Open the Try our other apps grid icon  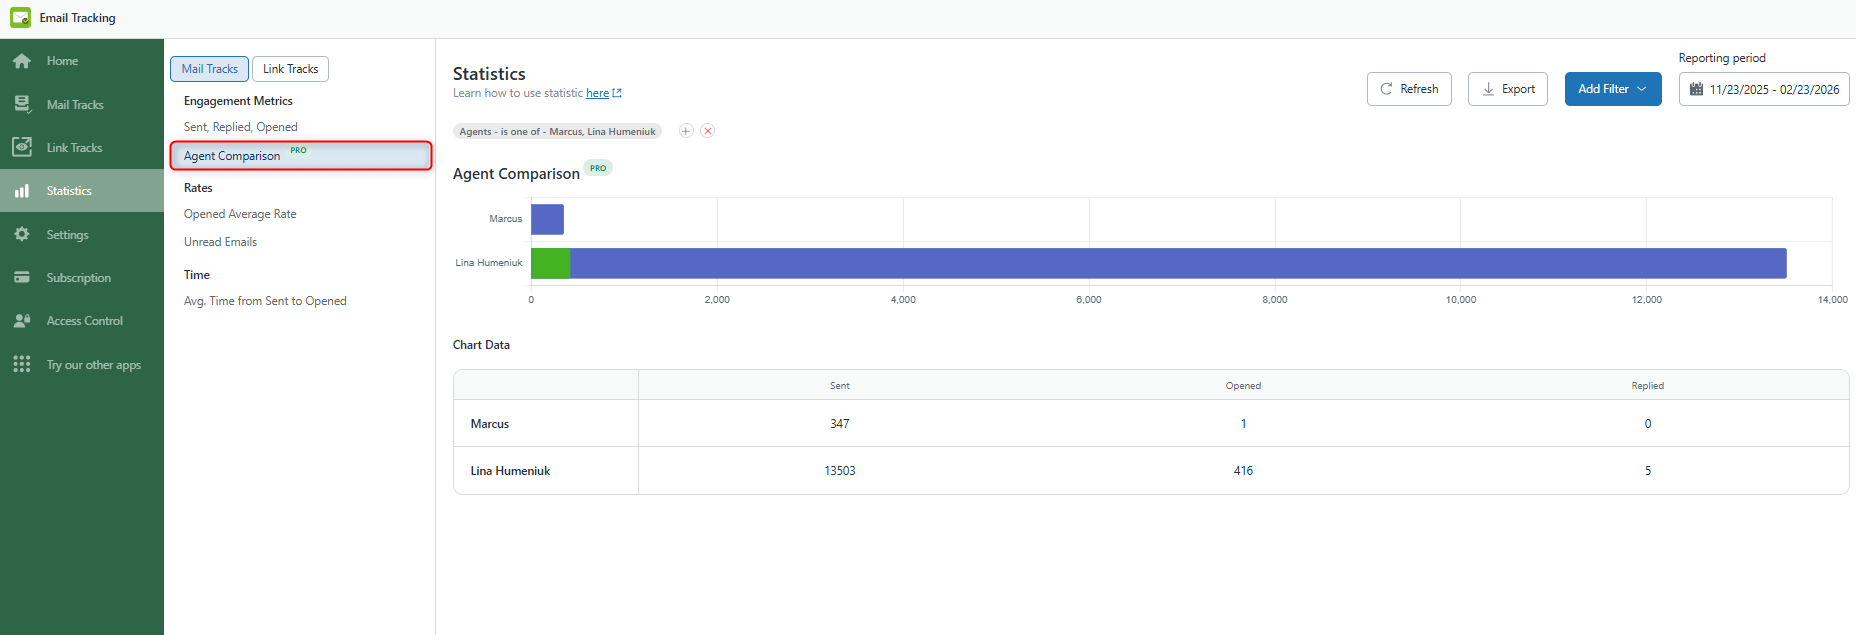pos(22,364)
